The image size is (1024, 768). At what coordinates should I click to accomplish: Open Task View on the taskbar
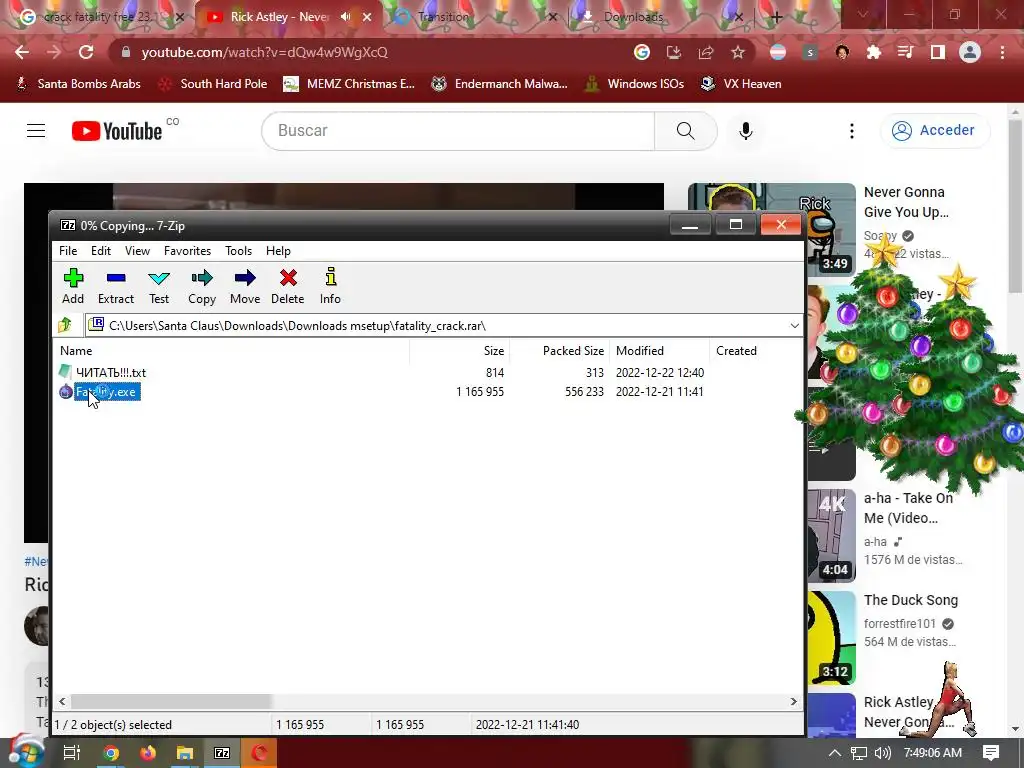tap(72, 753)
